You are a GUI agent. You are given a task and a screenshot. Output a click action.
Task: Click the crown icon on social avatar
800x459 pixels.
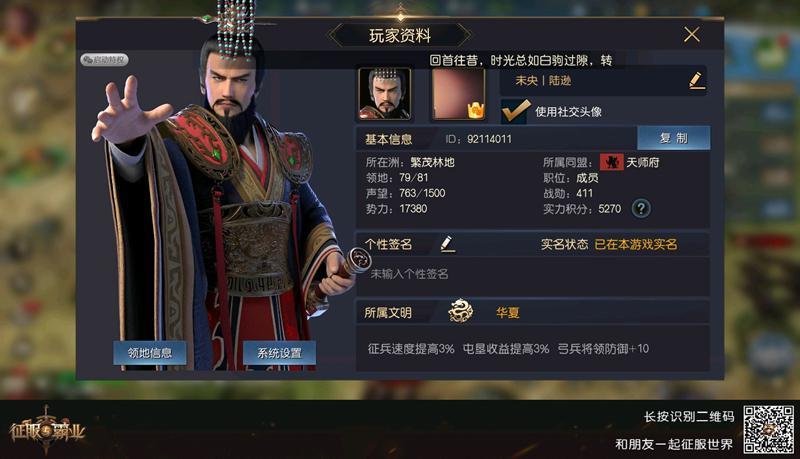click(476, 110)
